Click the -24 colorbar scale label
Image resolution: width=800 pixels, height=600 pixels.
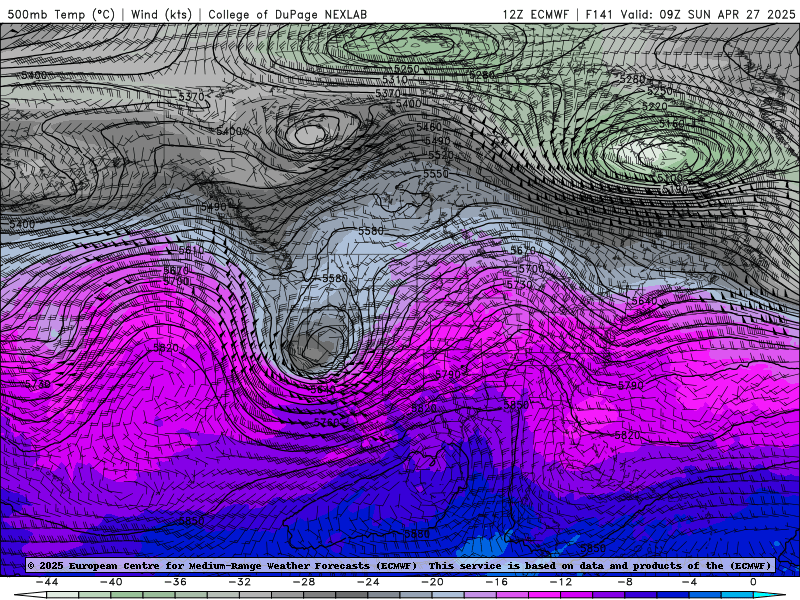click(368, 582)
